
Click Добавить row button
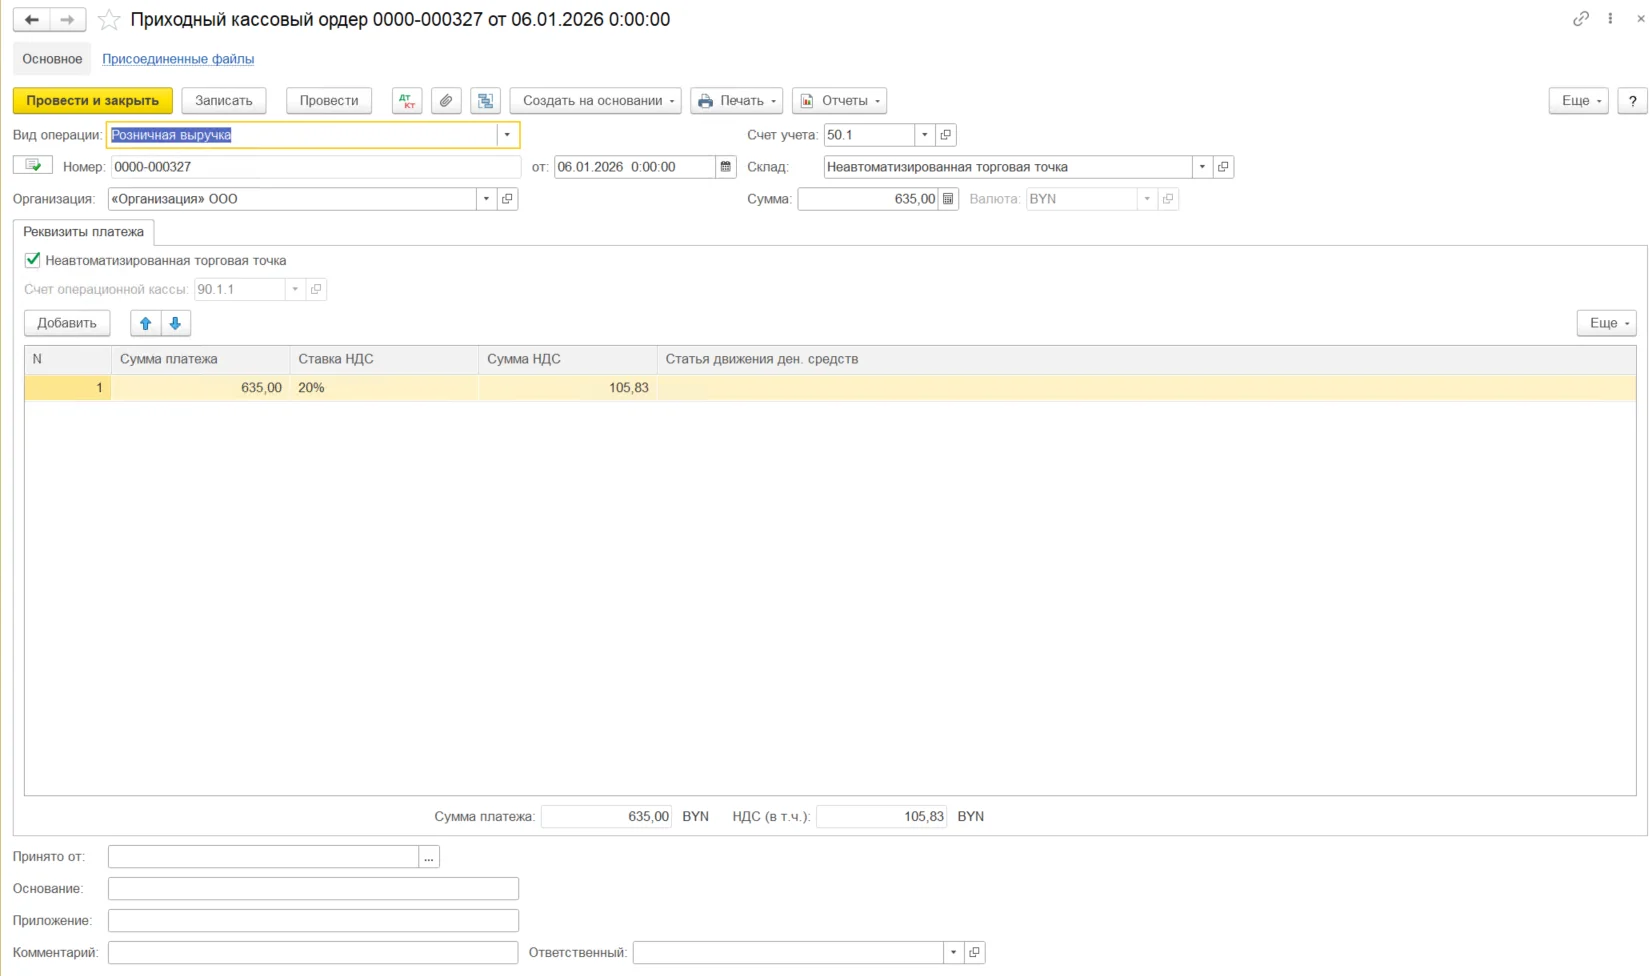point(67,323)
